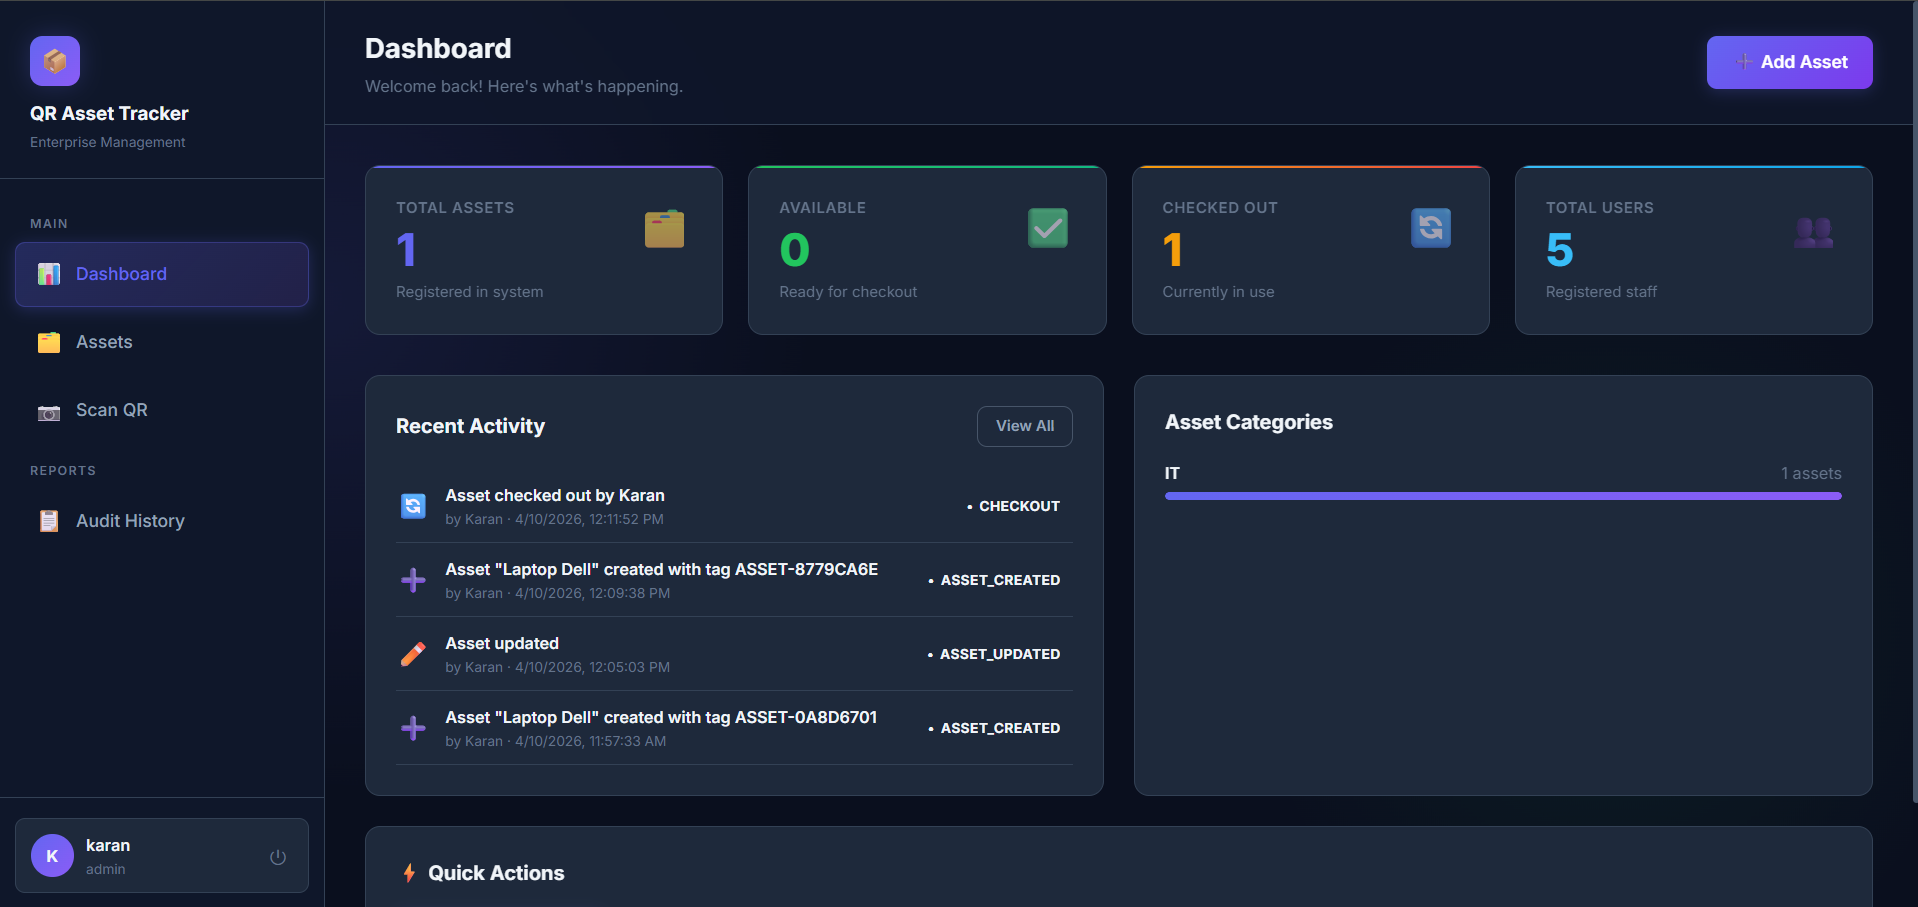Click the IT category progress bar

(1502, 495)
